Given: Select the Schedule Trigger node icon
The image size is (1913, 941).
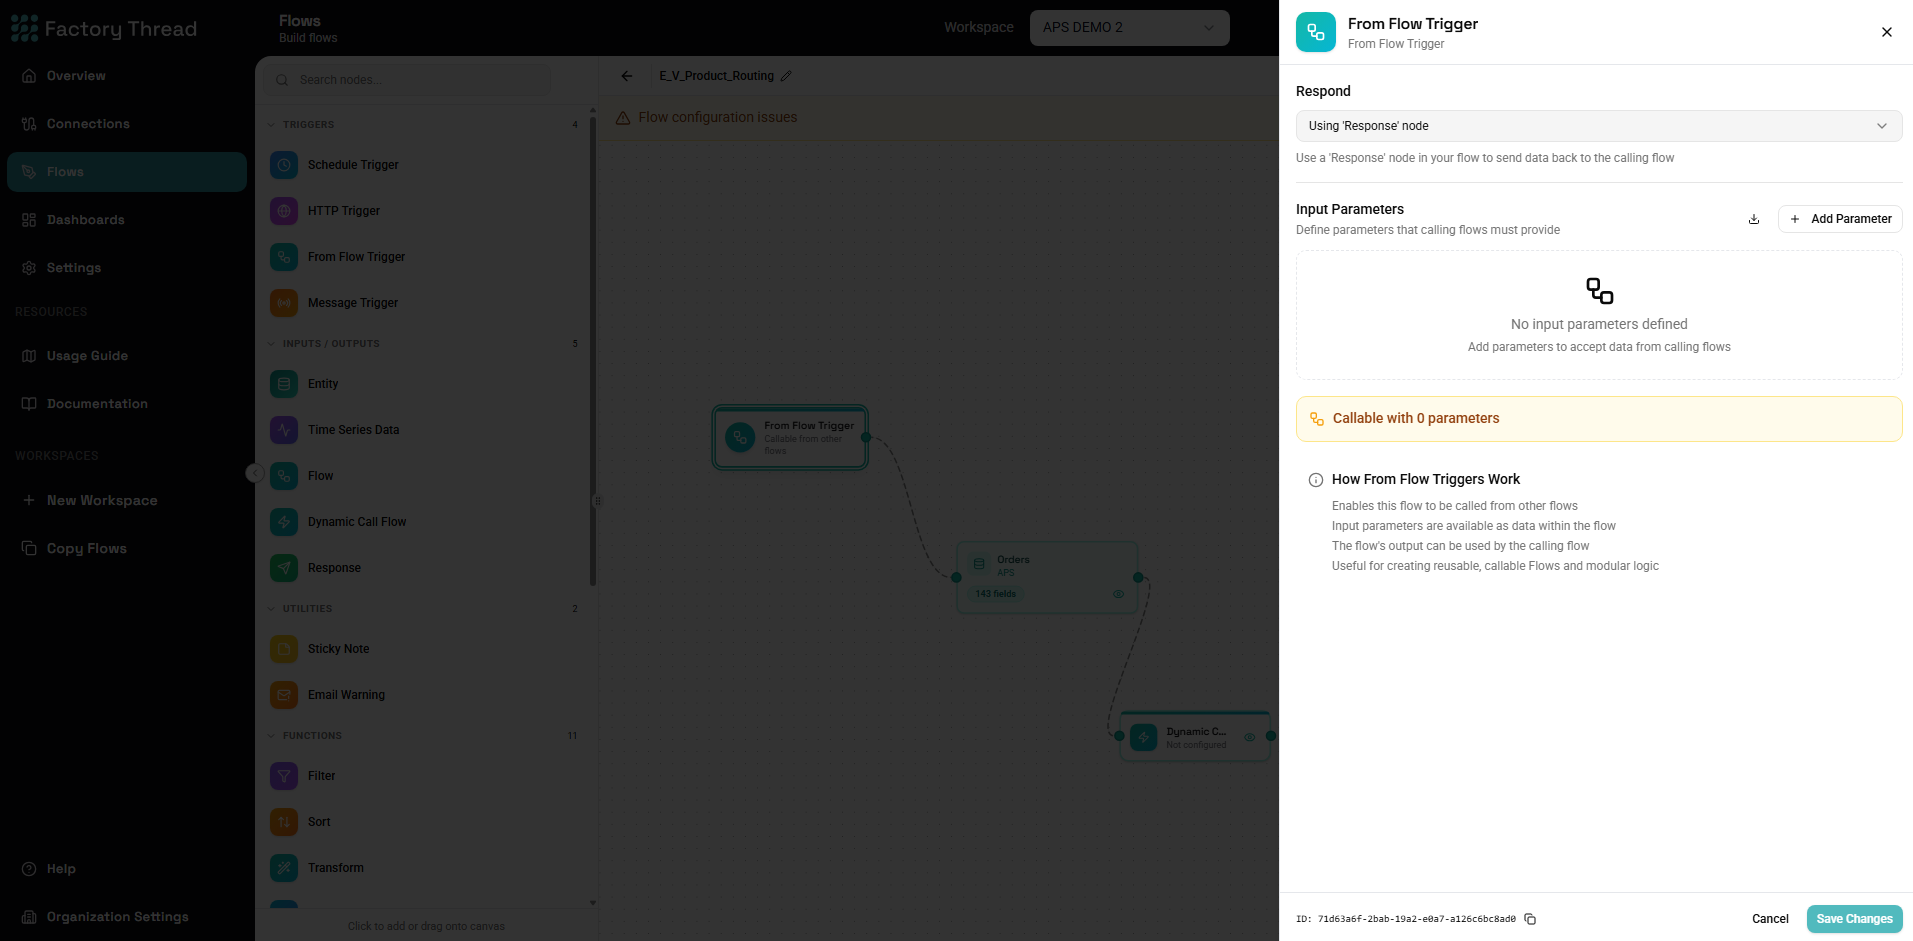Looking at the screenshot, I should [284, 165].
